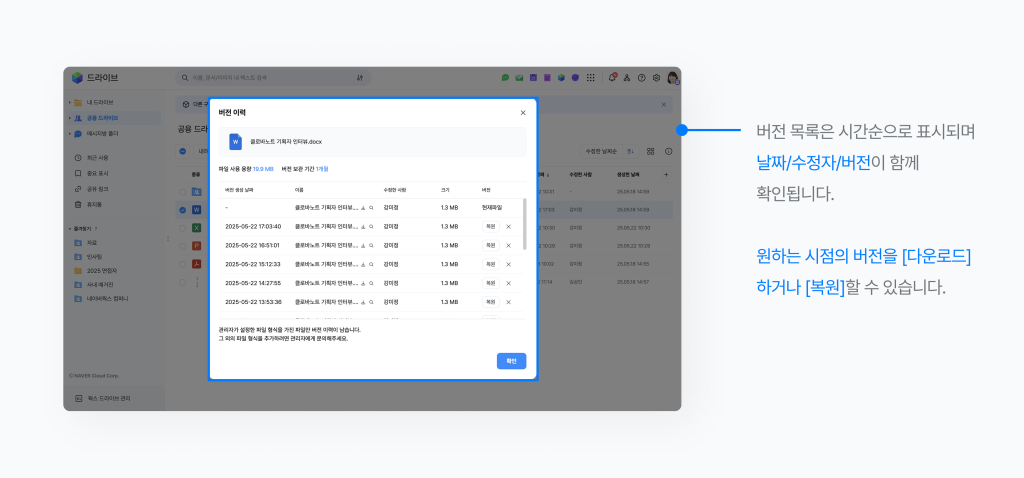Screen dimensions: 1024x478
Task: Open the 수정한 날짜순 sort dropdown
Action: point(601,151)
